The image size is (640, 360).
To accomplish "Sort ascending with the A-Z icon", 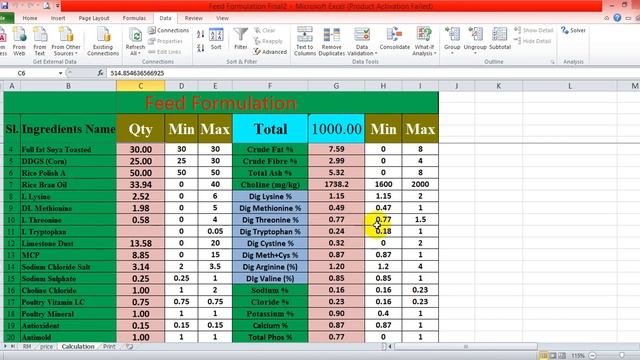I will click(200, 34).
